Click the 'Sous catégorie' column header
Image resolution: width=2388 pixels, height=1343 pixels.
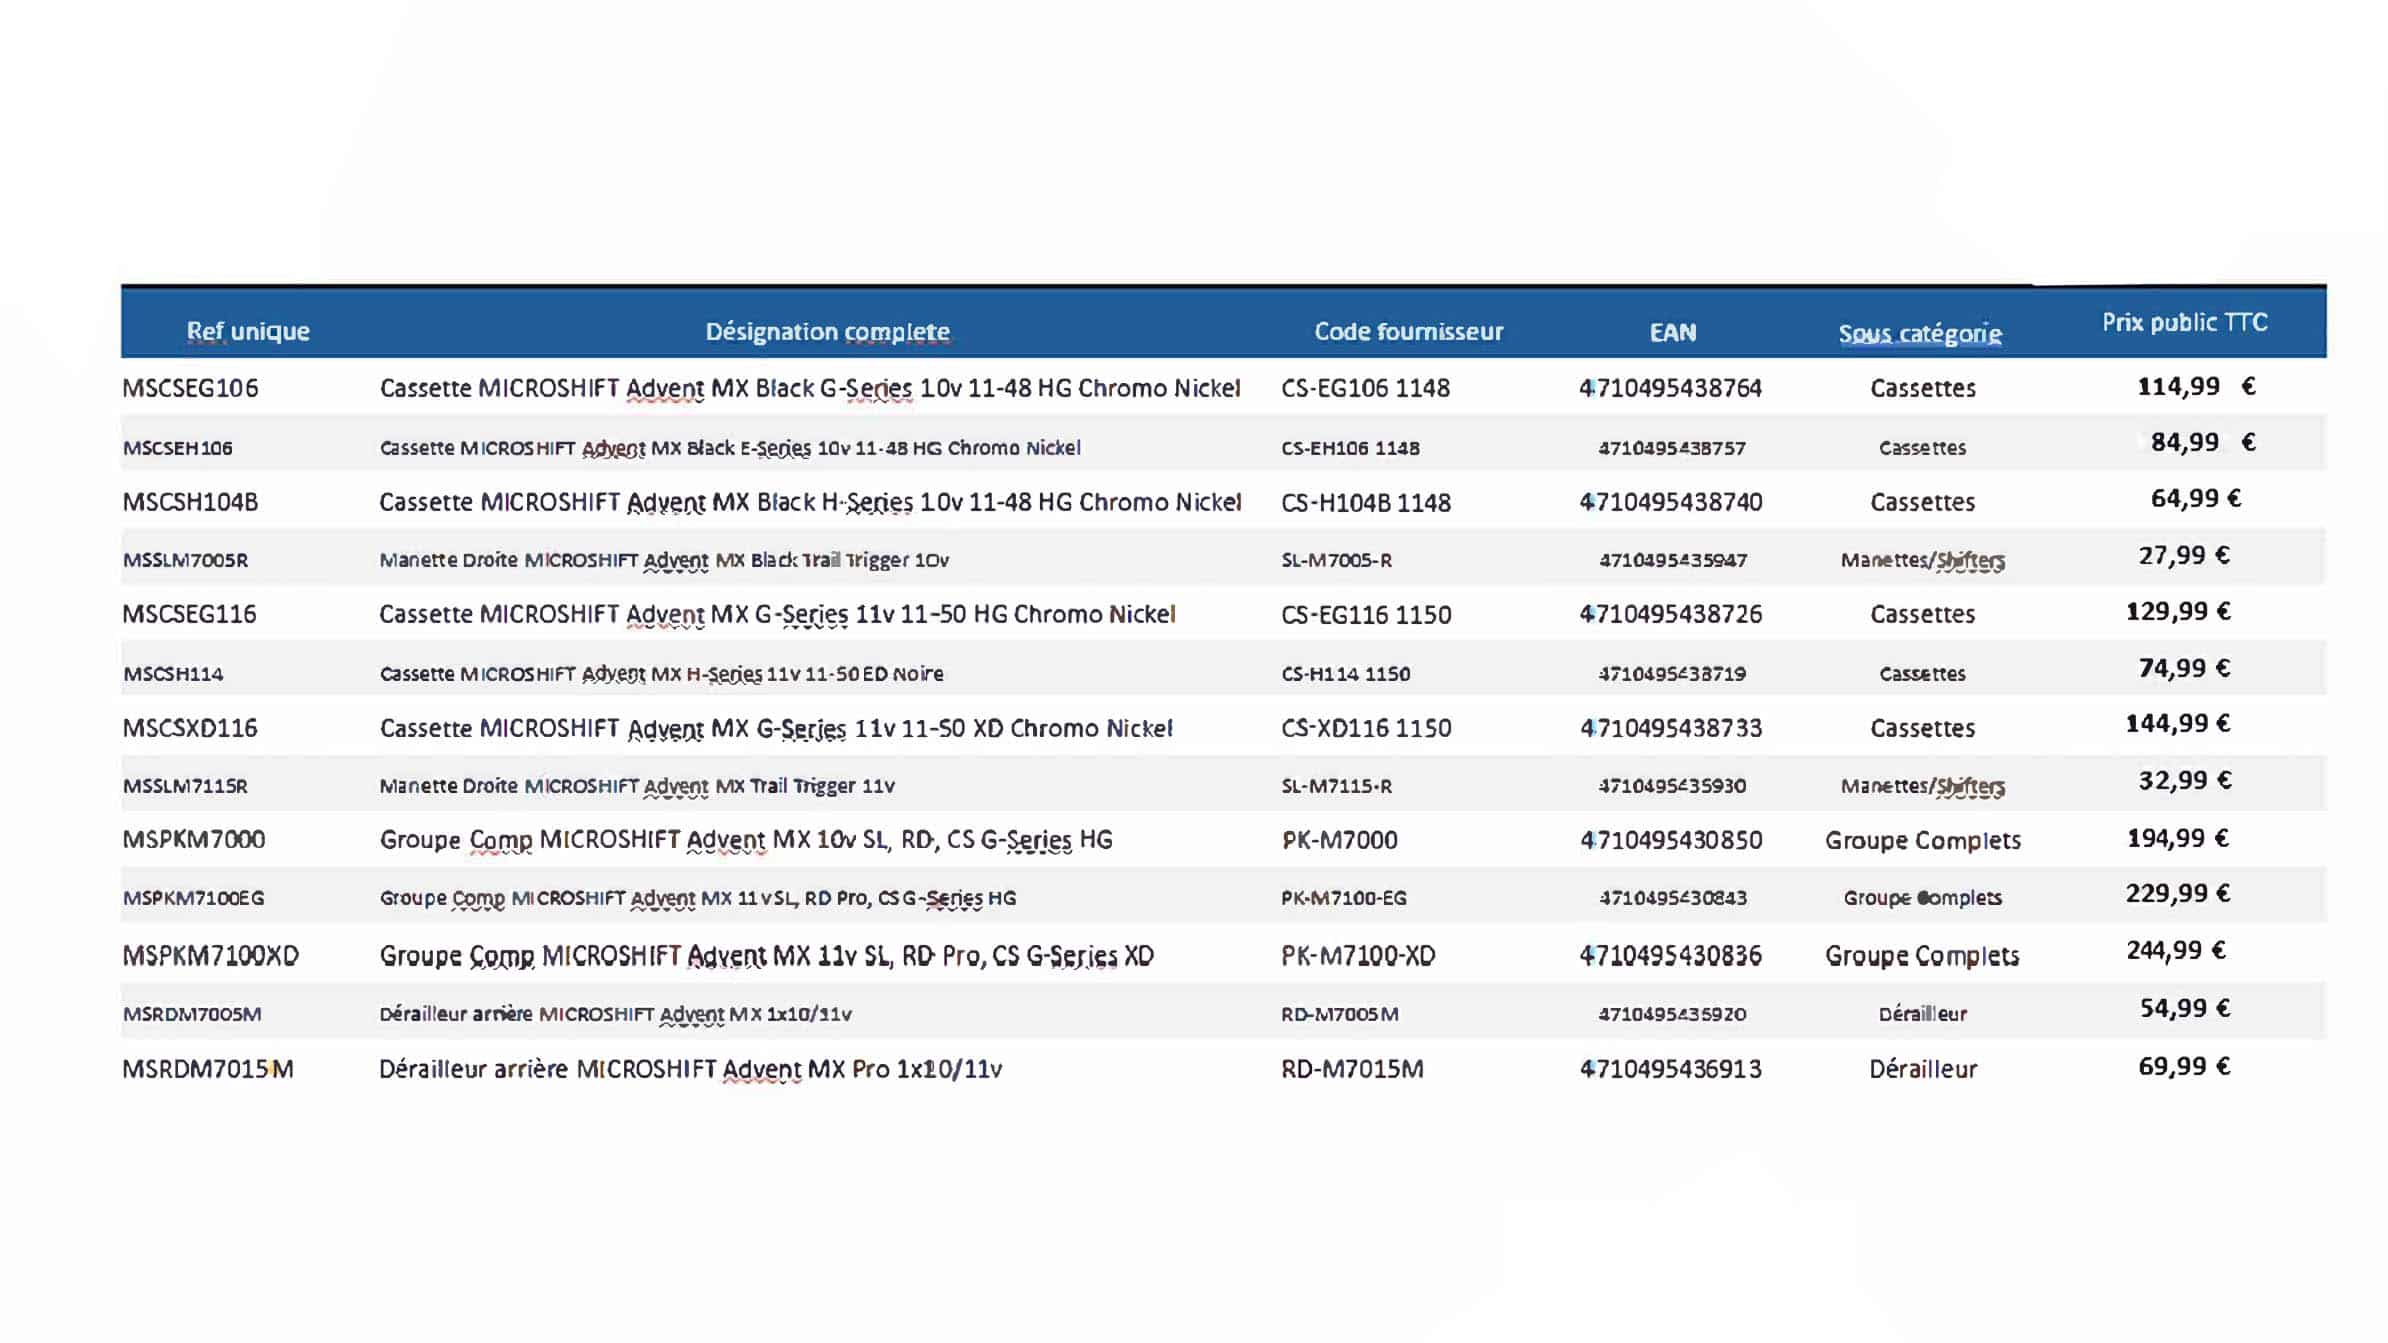(1919, 333)
